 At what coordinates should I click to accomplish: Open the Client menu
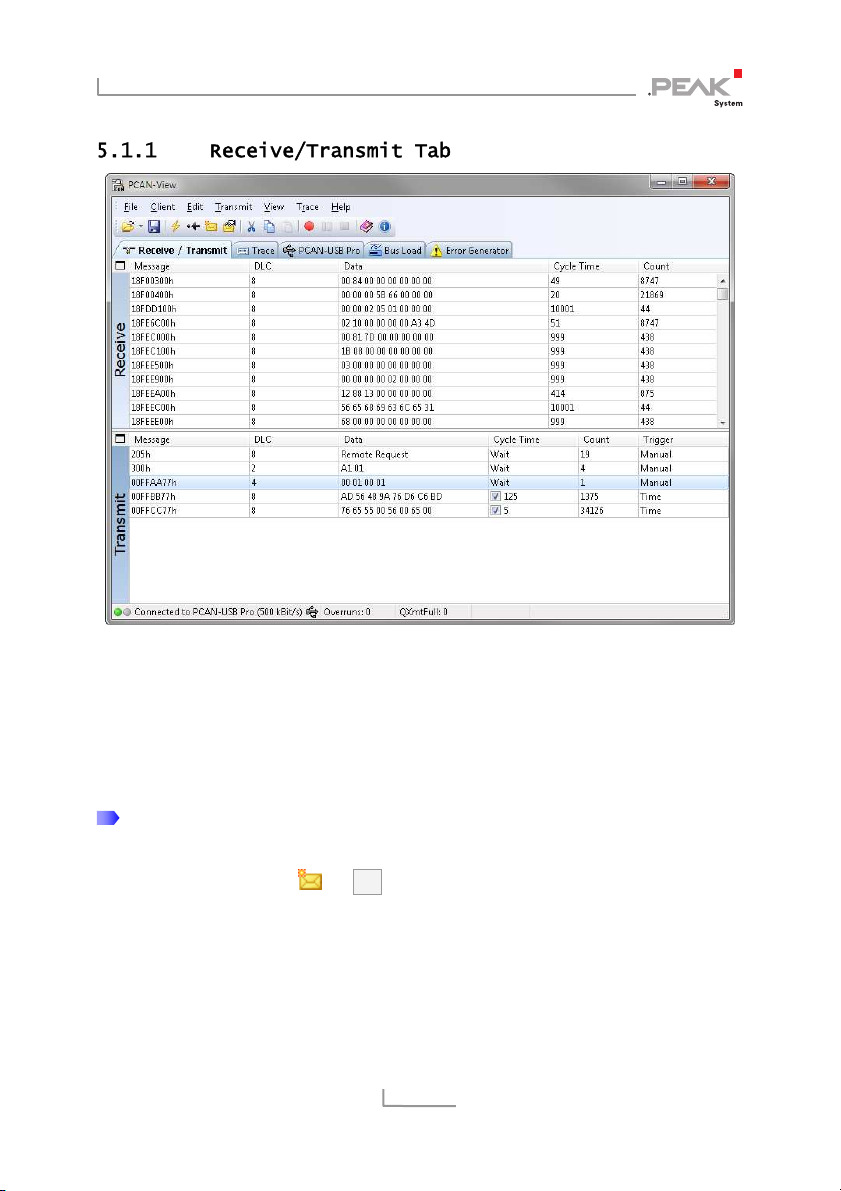pyautogui.click(x=163, y=207)
